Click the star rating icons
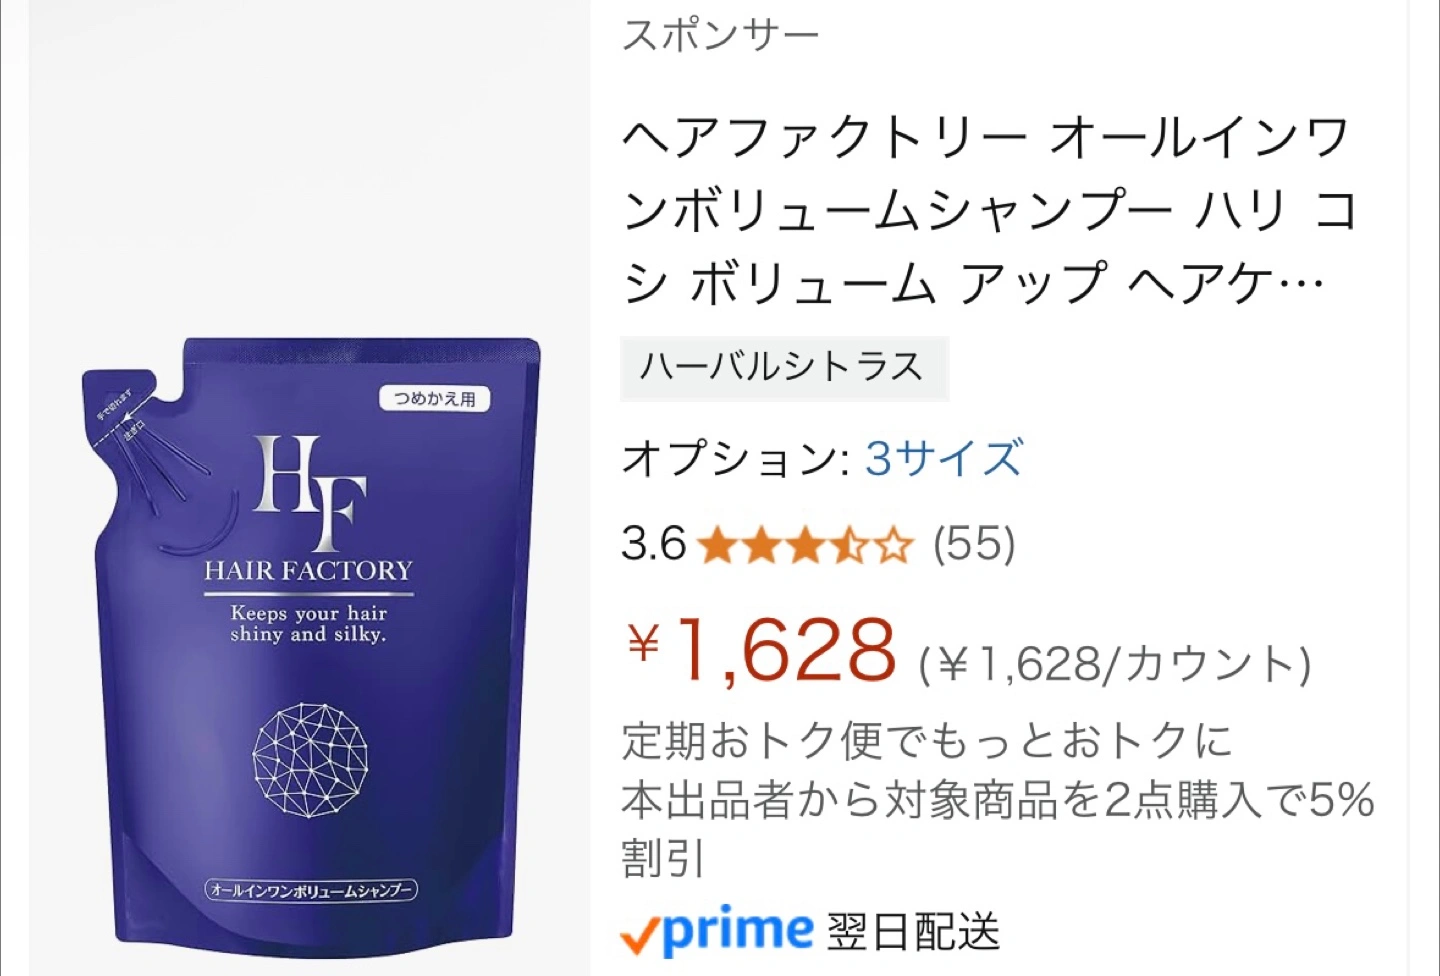 click(805, 546)
